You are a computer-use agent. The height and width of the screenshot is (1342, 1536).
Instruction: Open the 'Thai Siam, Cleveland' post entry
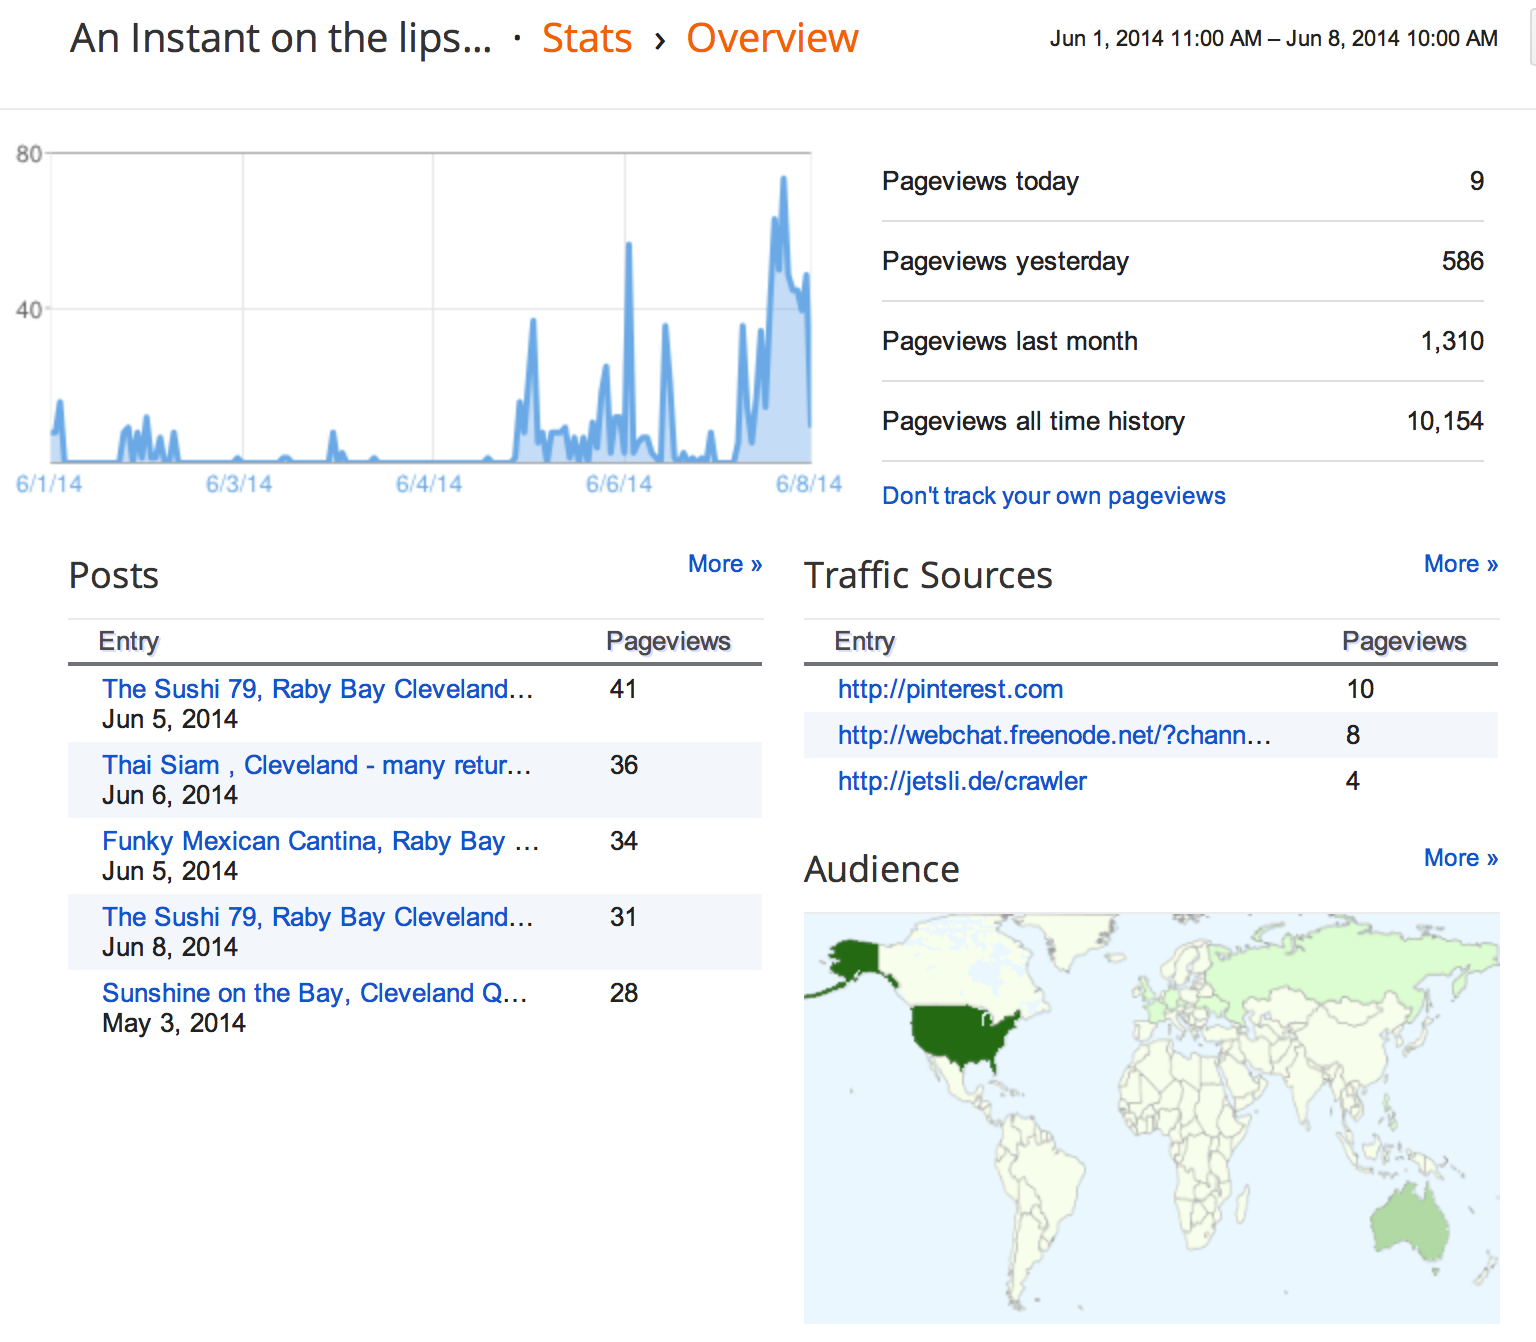[318, 765]
